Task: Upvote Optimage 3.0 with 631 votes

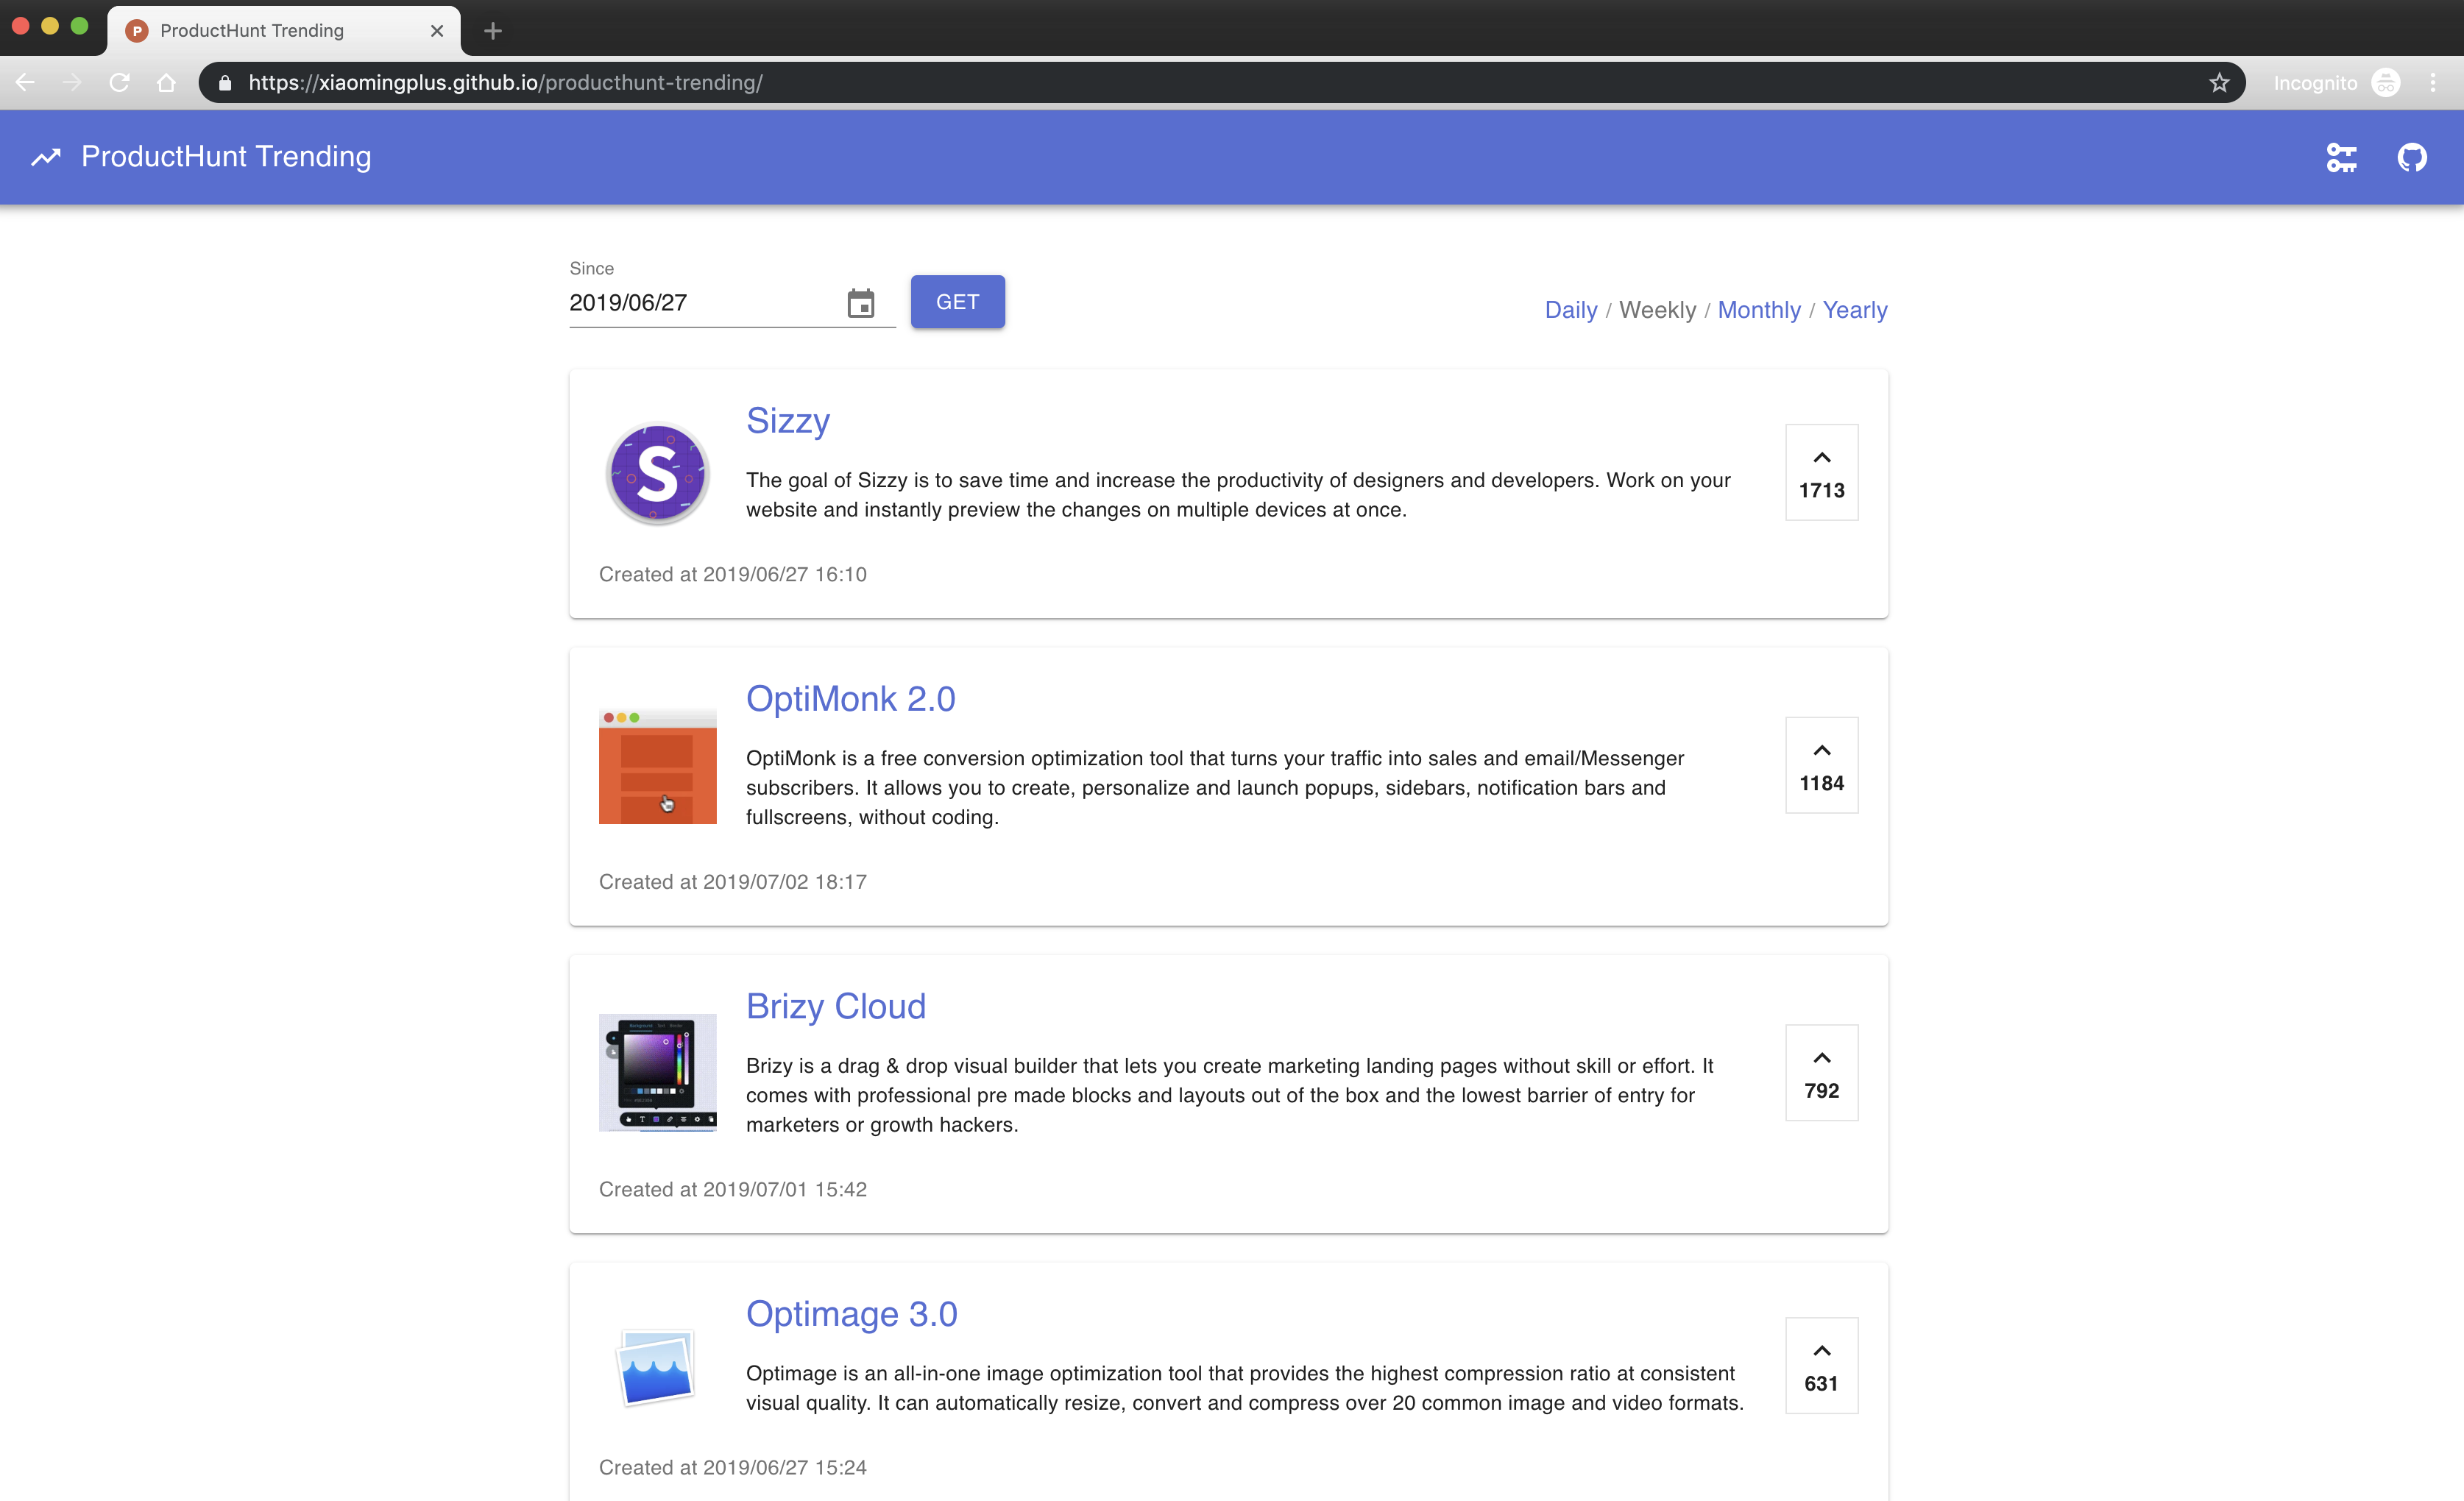Action: tap(1821, 1365)
